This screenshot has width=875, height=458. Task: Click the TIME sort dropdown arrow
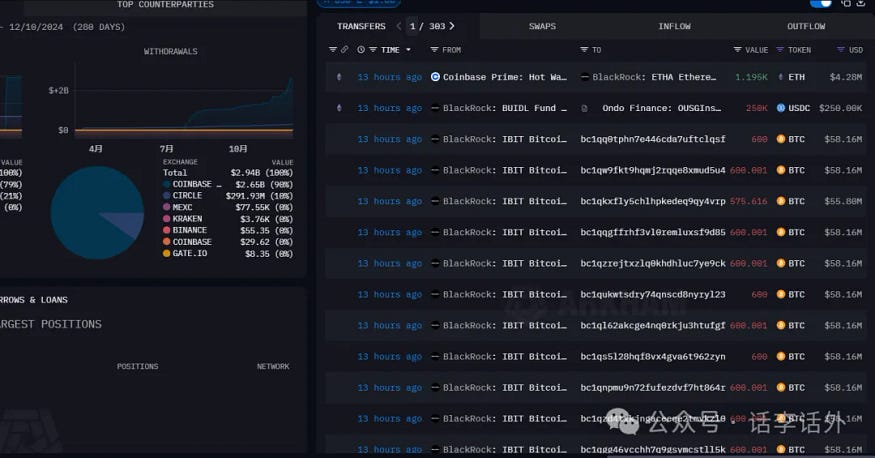[x=408, y=50]
